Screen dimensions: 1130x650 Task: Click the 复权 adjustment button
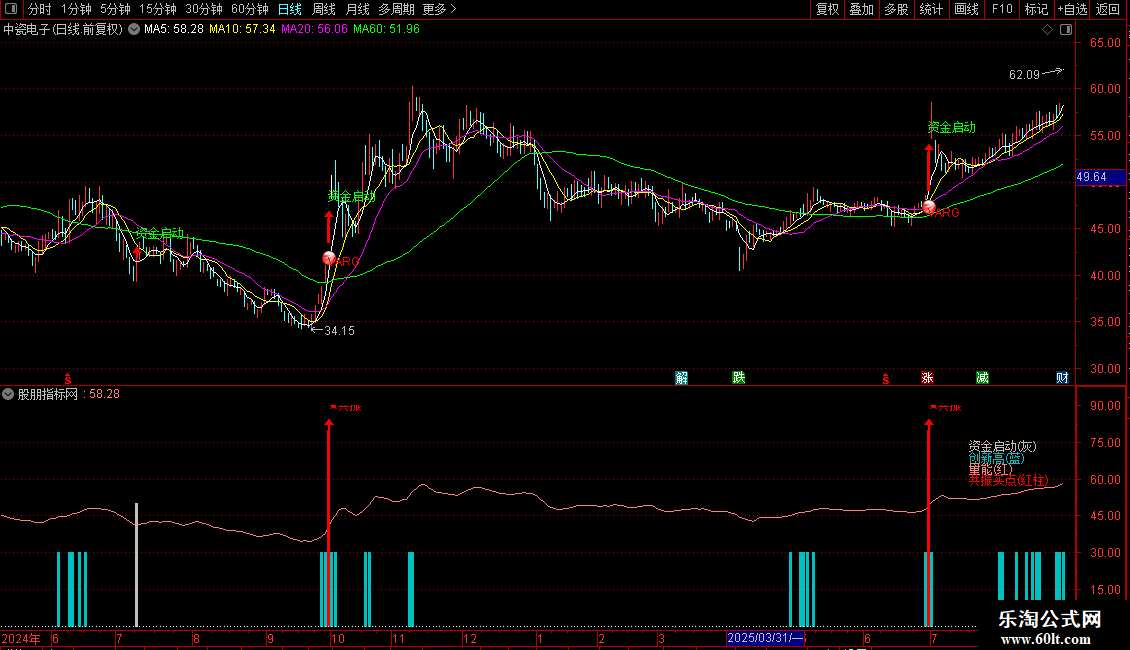pyautogui.click(x=827, y=9)
